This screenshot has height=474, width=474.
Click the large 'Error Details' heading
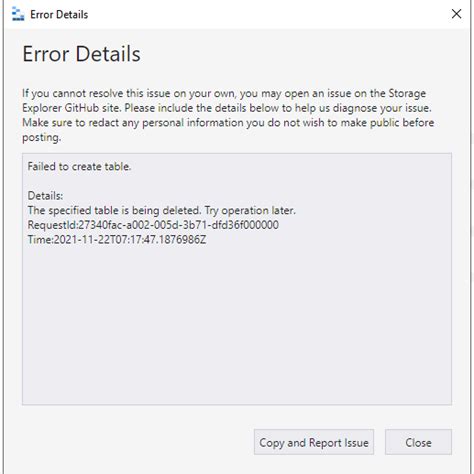tap(81, 54)
